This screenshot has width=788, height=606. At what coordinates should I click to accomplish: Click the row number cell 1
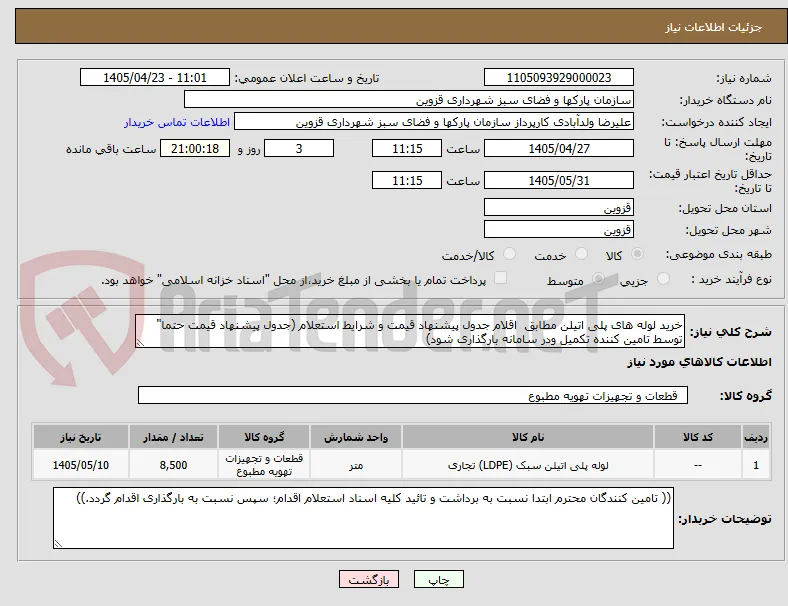(x=755, y=465)
